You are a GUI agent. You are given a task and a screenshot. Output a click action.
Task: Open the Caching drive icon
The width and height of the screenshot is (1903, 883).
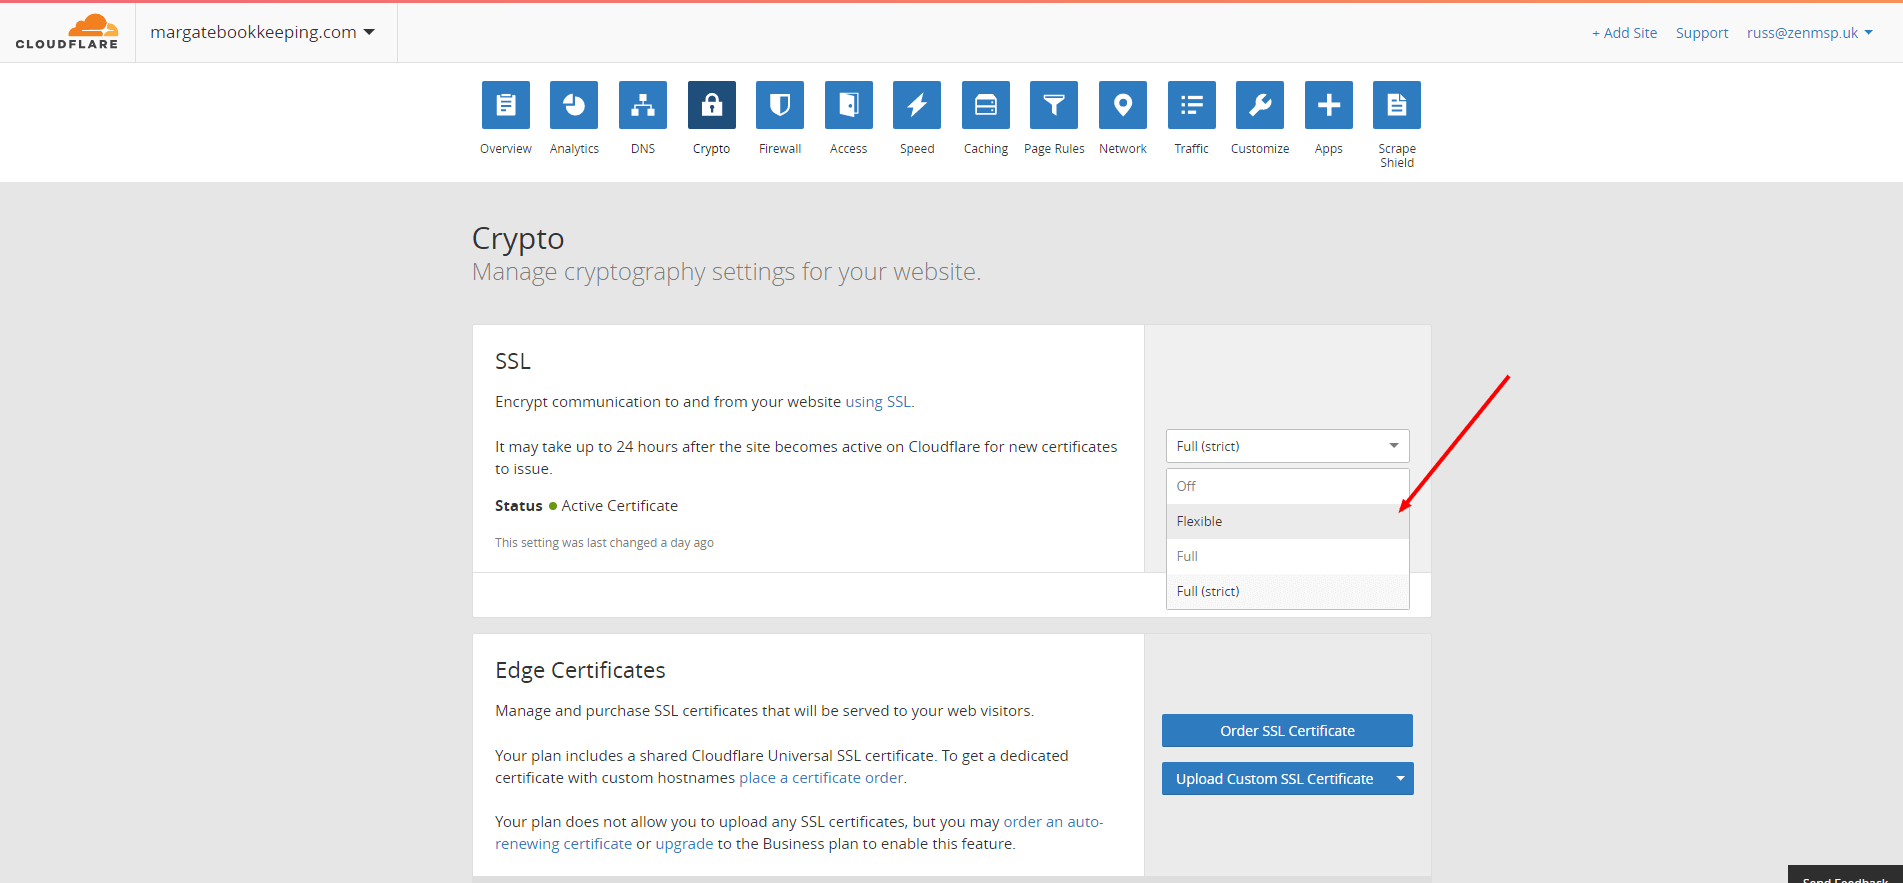pos(986,105)
